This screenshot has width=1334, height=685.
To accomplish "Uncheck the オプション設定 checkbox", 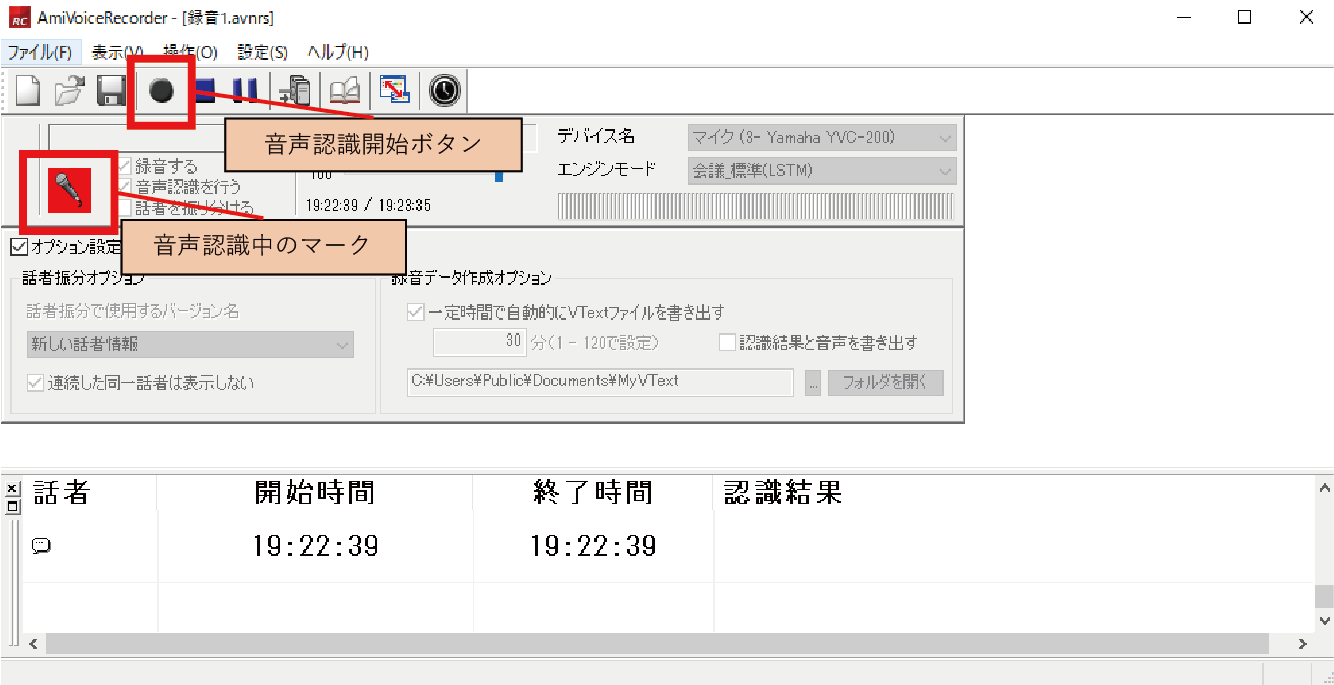I will click(x=19, y=246).
